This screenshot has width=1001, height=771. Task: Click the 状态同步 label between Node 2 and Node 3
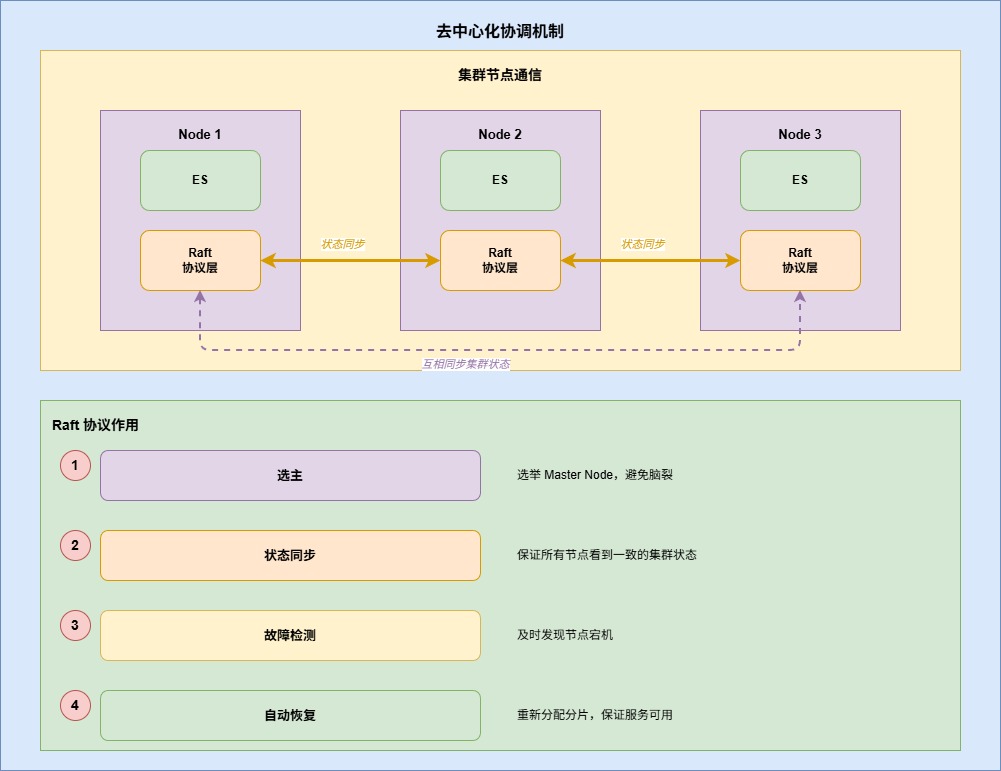(643, 244)
